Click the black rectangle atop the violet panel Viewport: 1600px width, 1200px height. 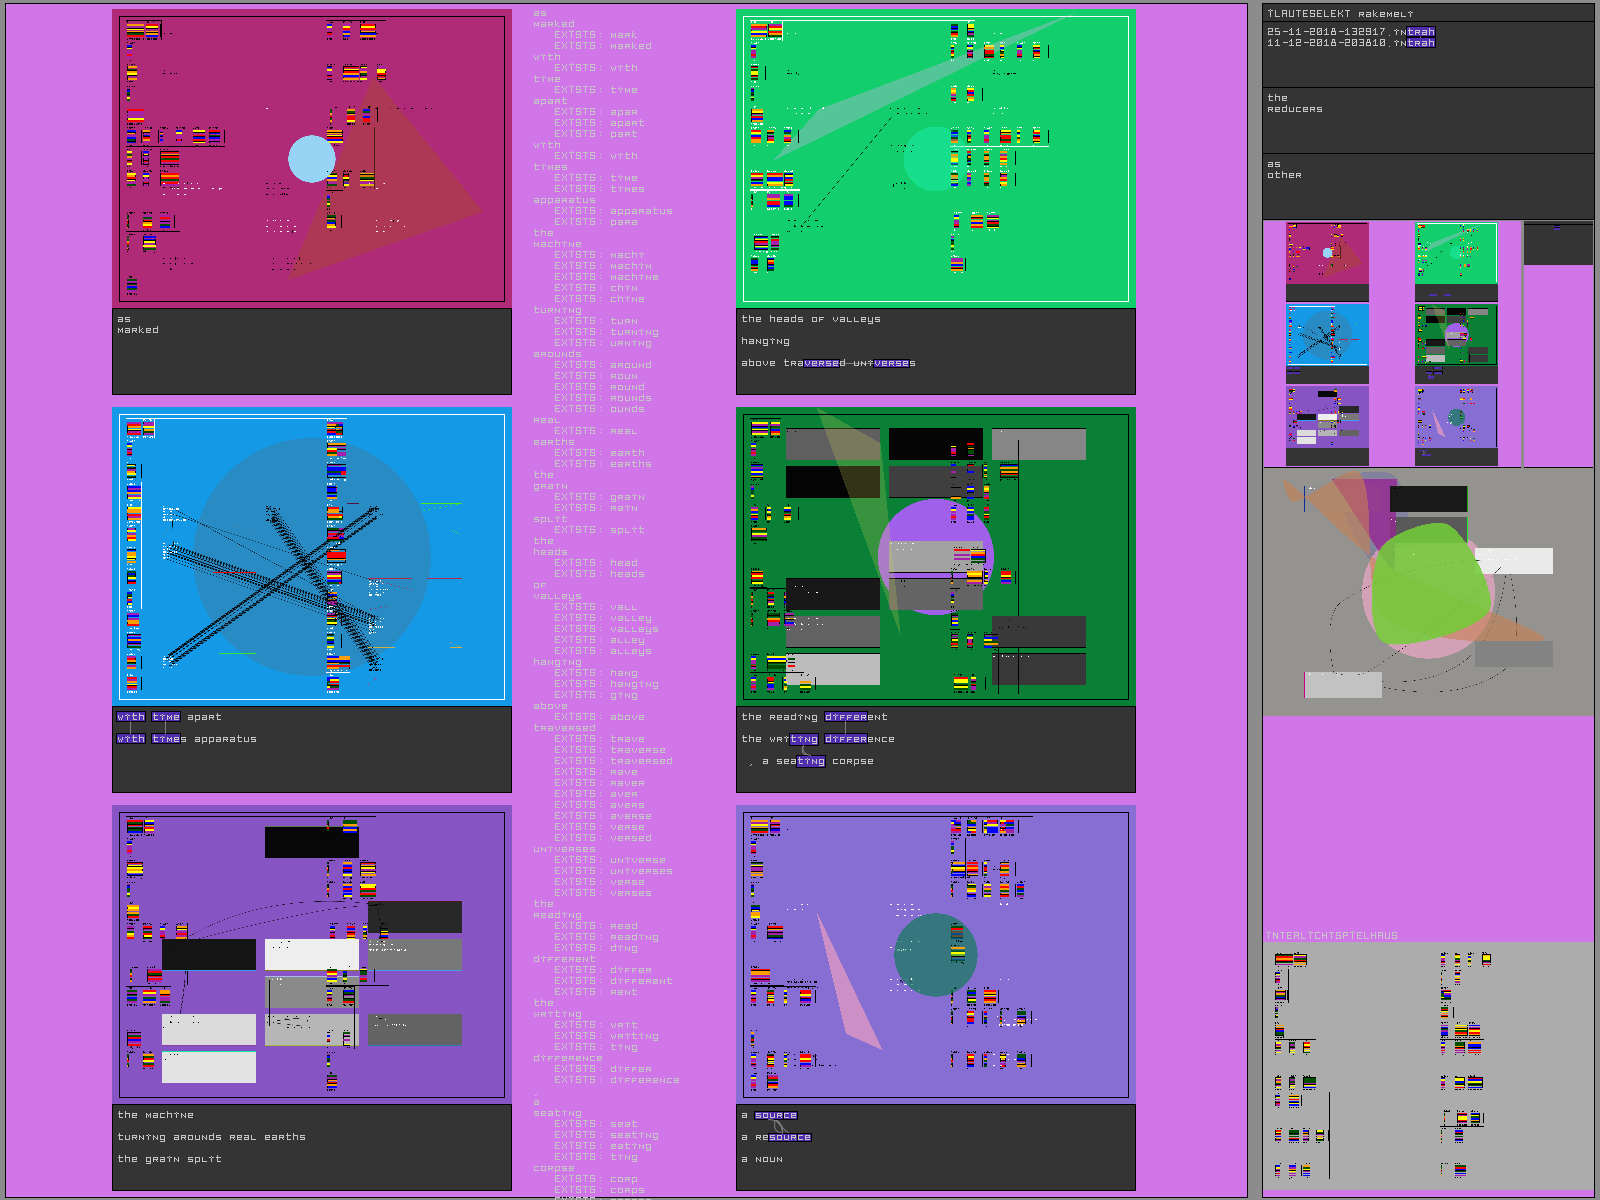tap(312, 842)
